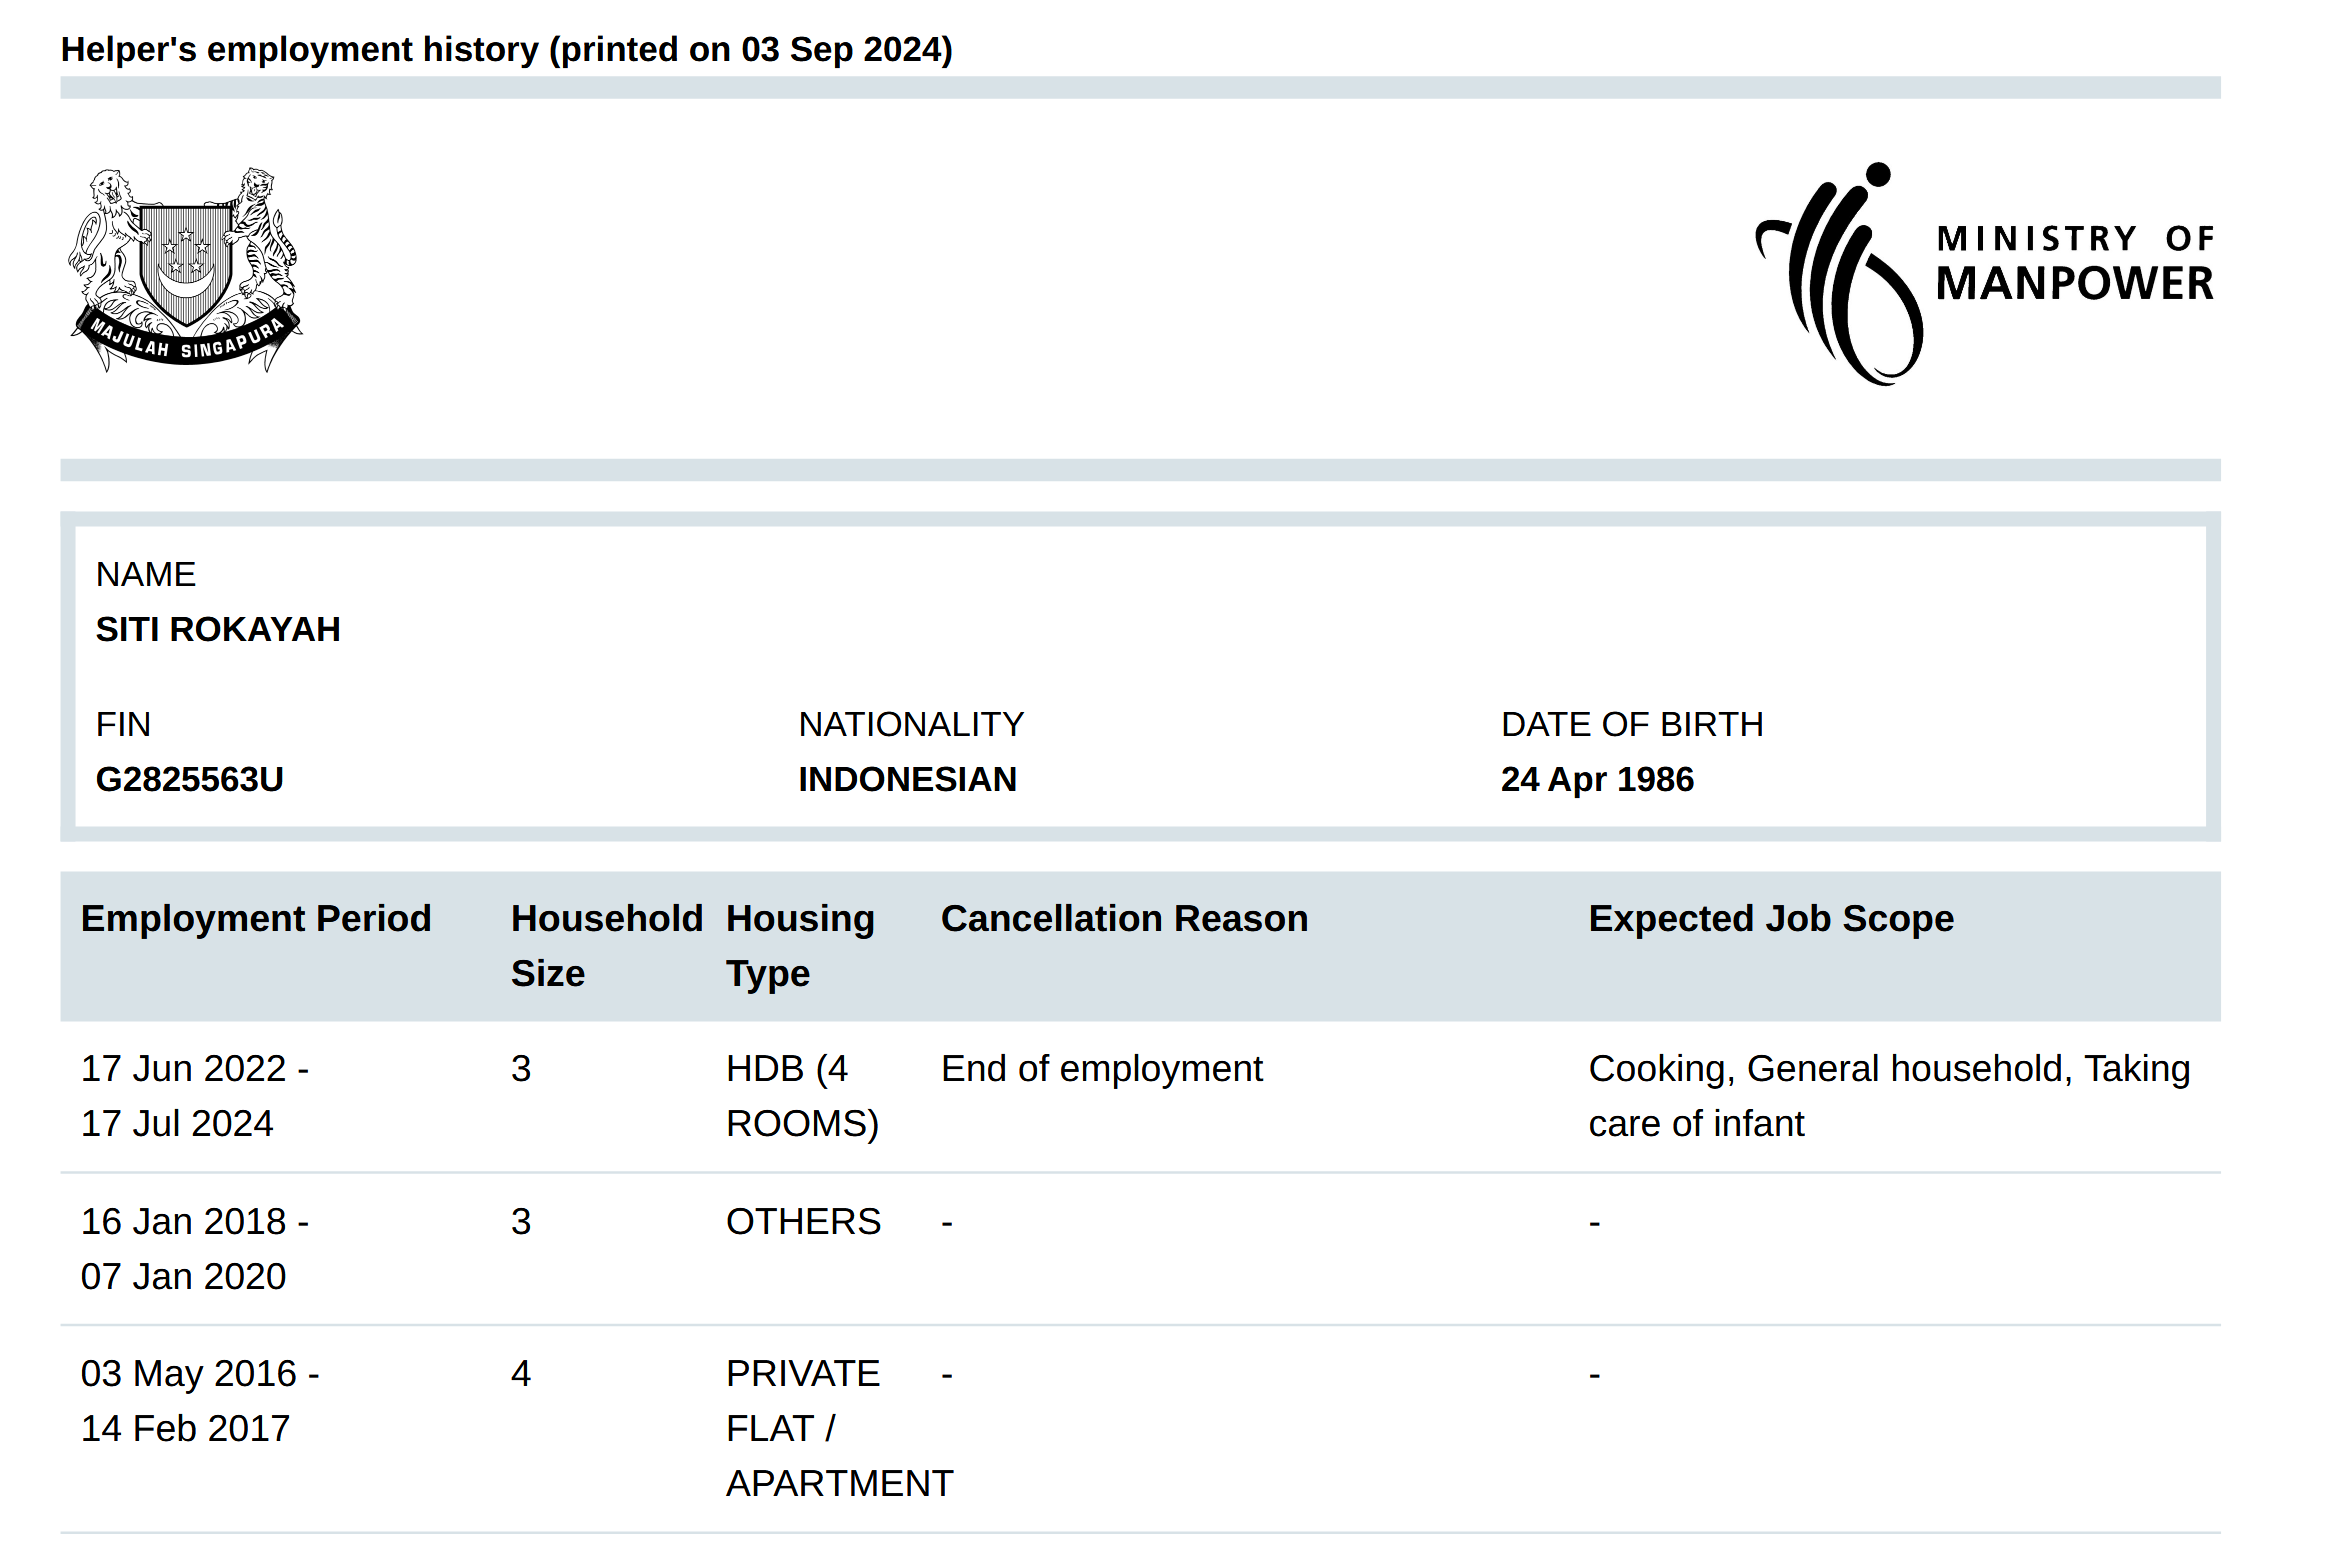The height and width of the screenshot is (1549, 2348).
Task: Select the 03 May 2016 employment period row
Action: coord(199,1400)
